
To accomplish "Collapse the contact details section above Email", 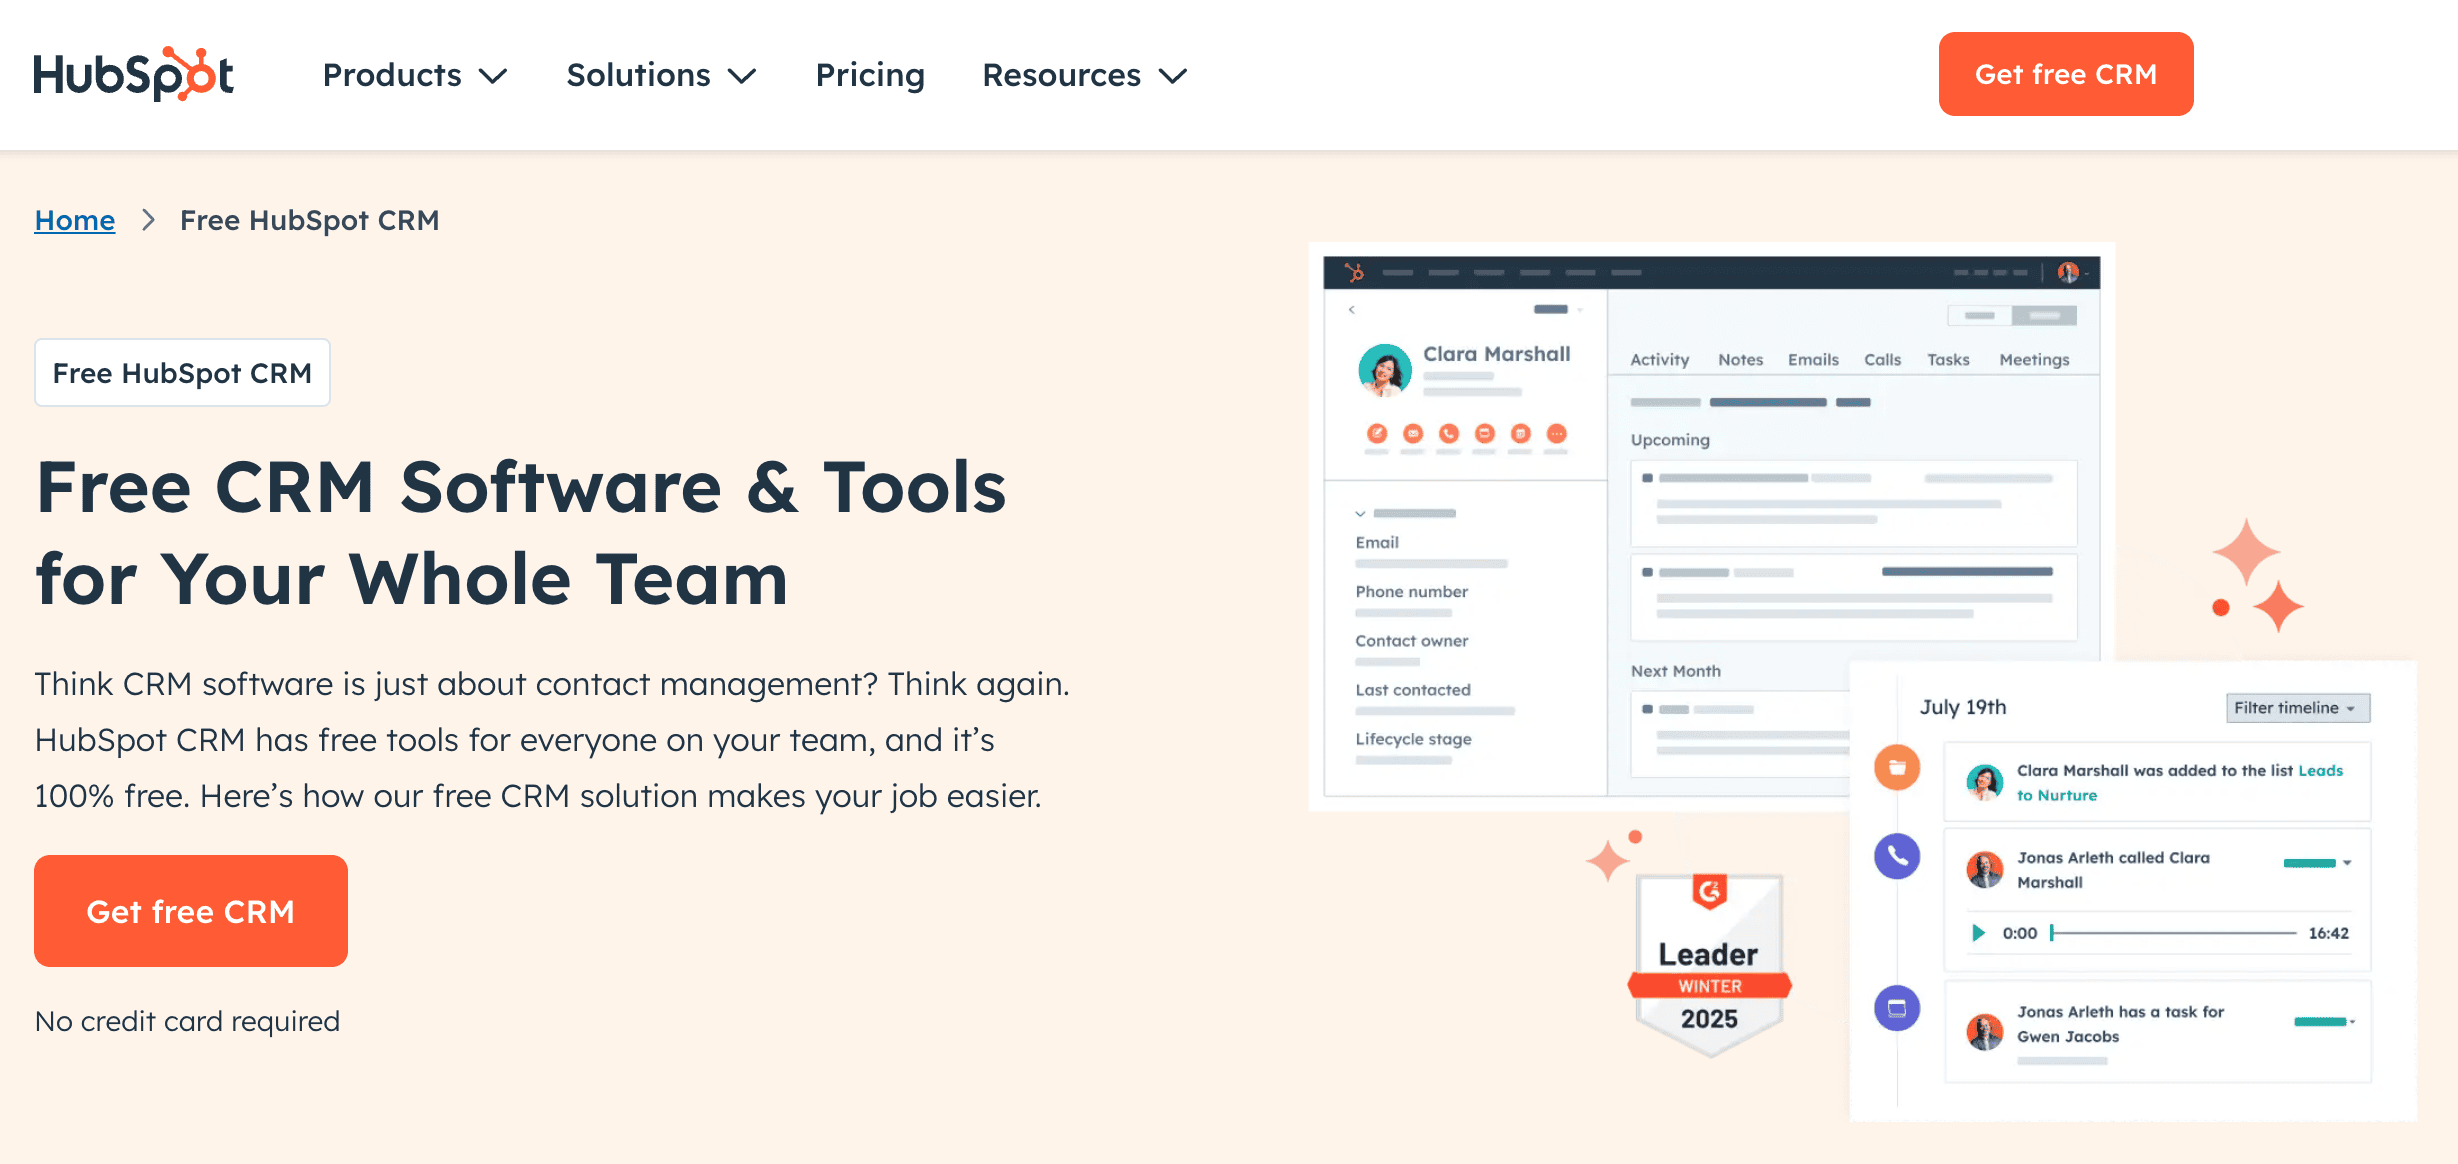I will (1358, 512).
